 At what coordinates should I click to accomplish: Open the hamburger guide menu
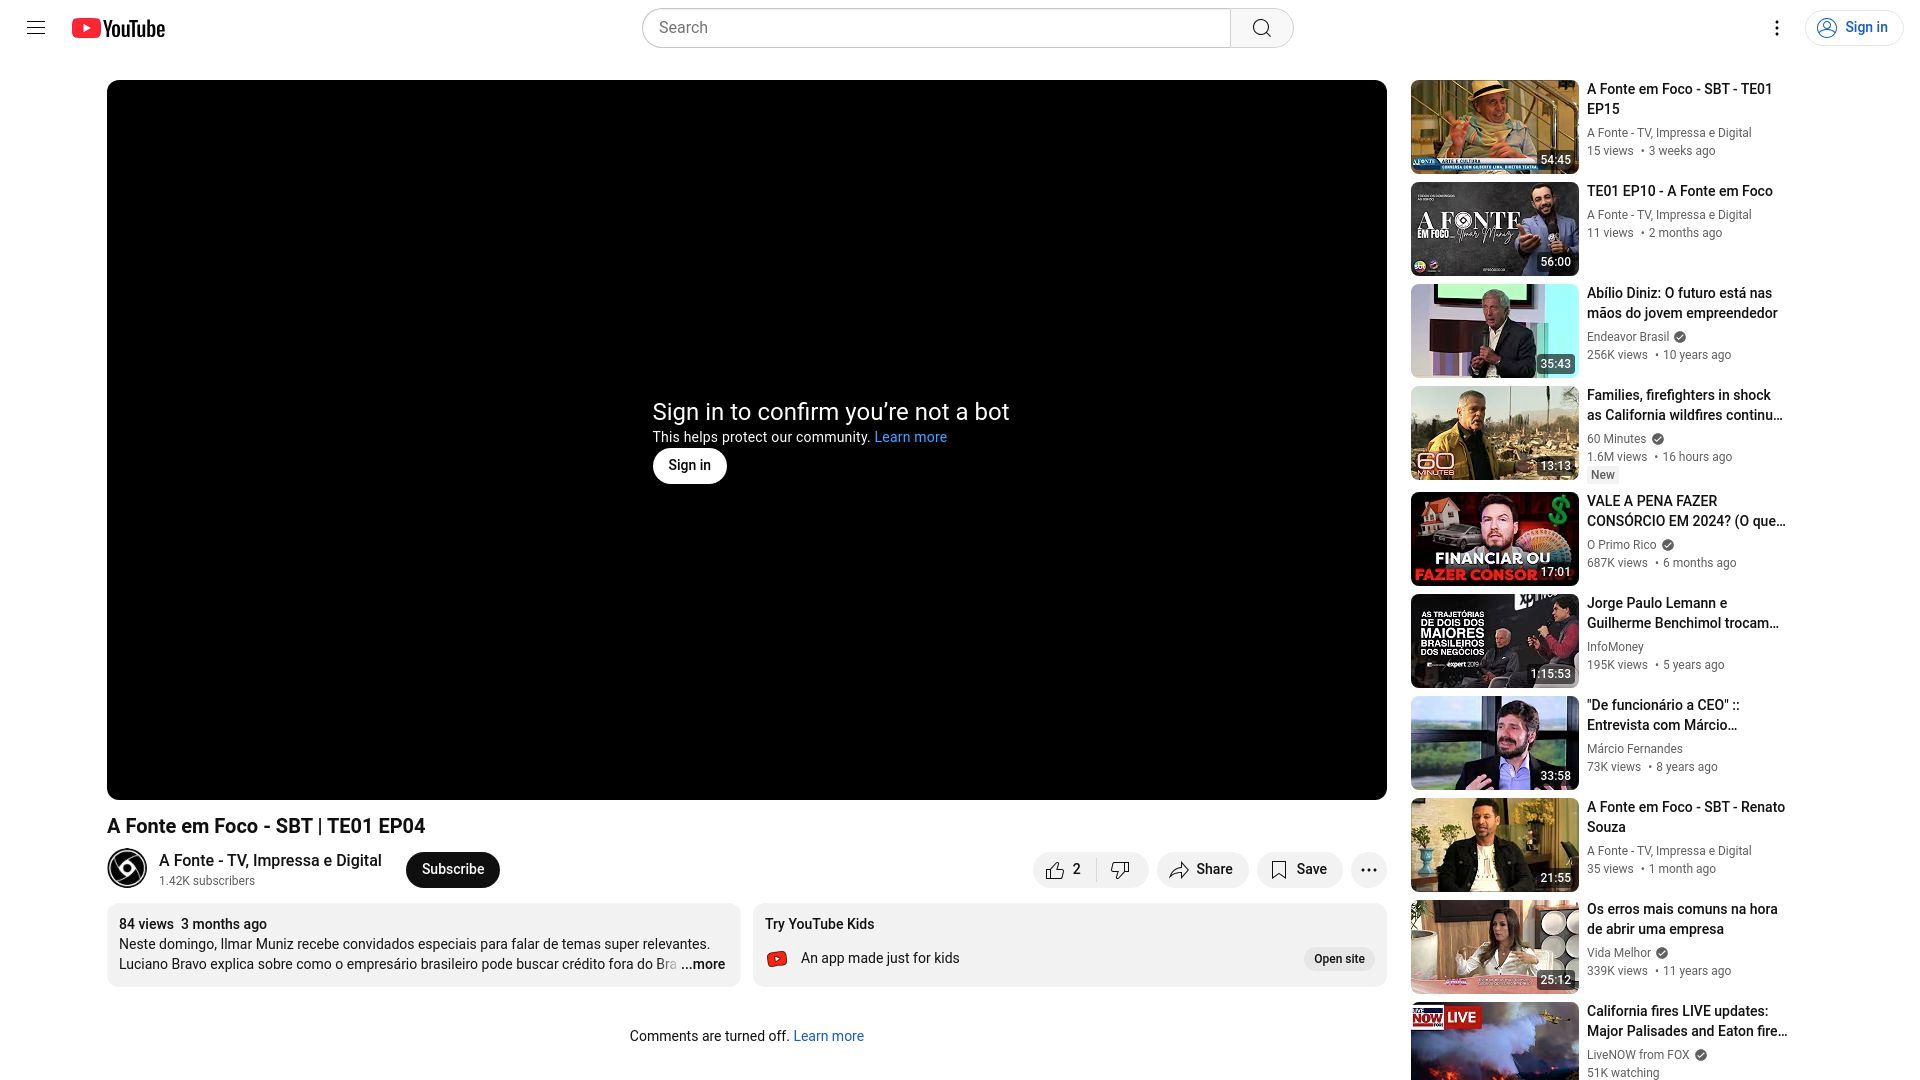pos(36,28)
